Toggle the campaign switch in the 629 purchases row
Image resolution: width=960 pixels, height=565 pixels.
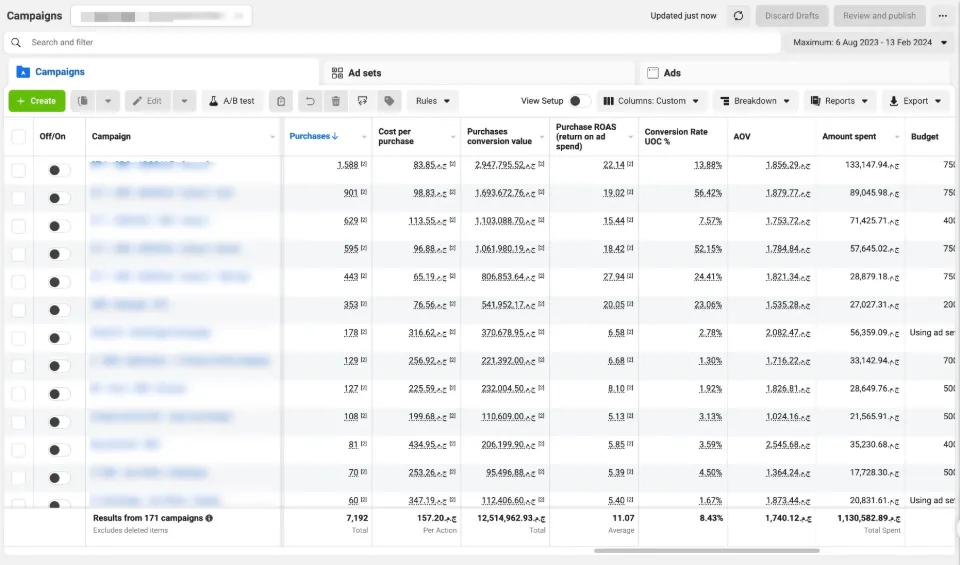pyautogui.click(x=59, y=226)
